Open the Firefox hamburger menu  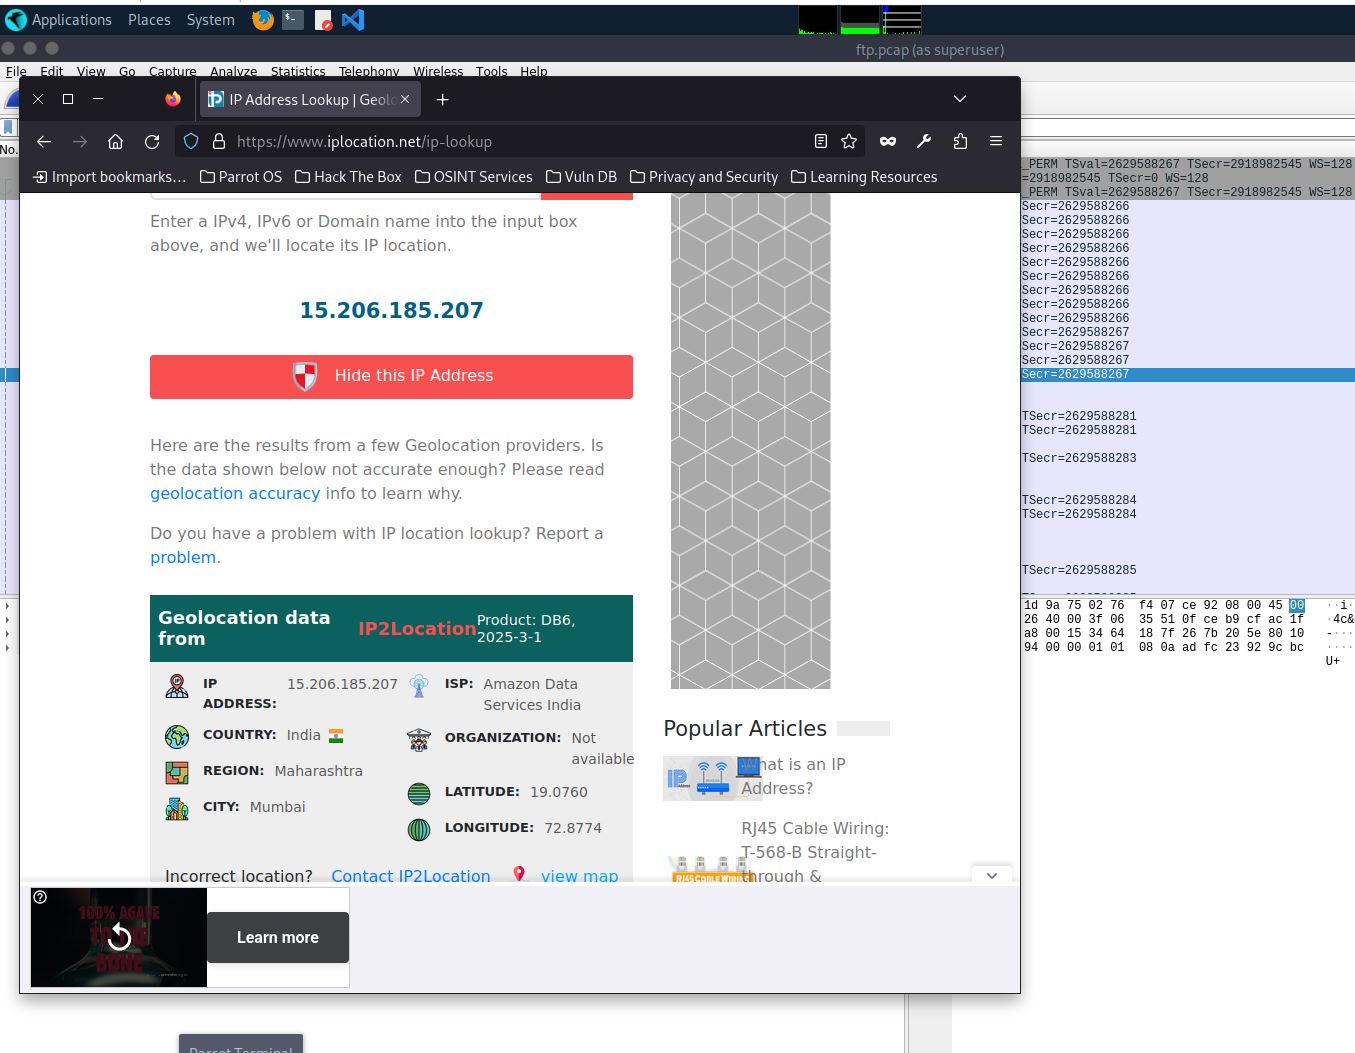(996, 141)
